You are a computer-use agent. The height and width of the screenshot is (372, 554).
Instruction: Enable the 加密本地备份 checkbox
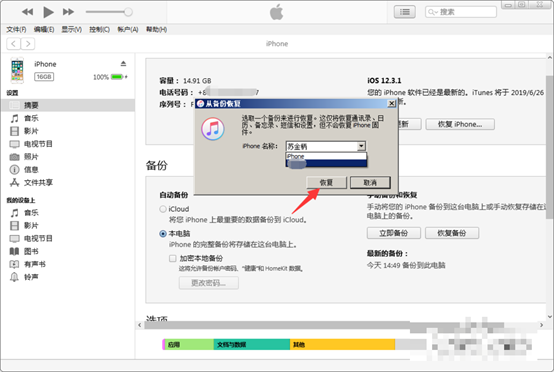point(172,259)
